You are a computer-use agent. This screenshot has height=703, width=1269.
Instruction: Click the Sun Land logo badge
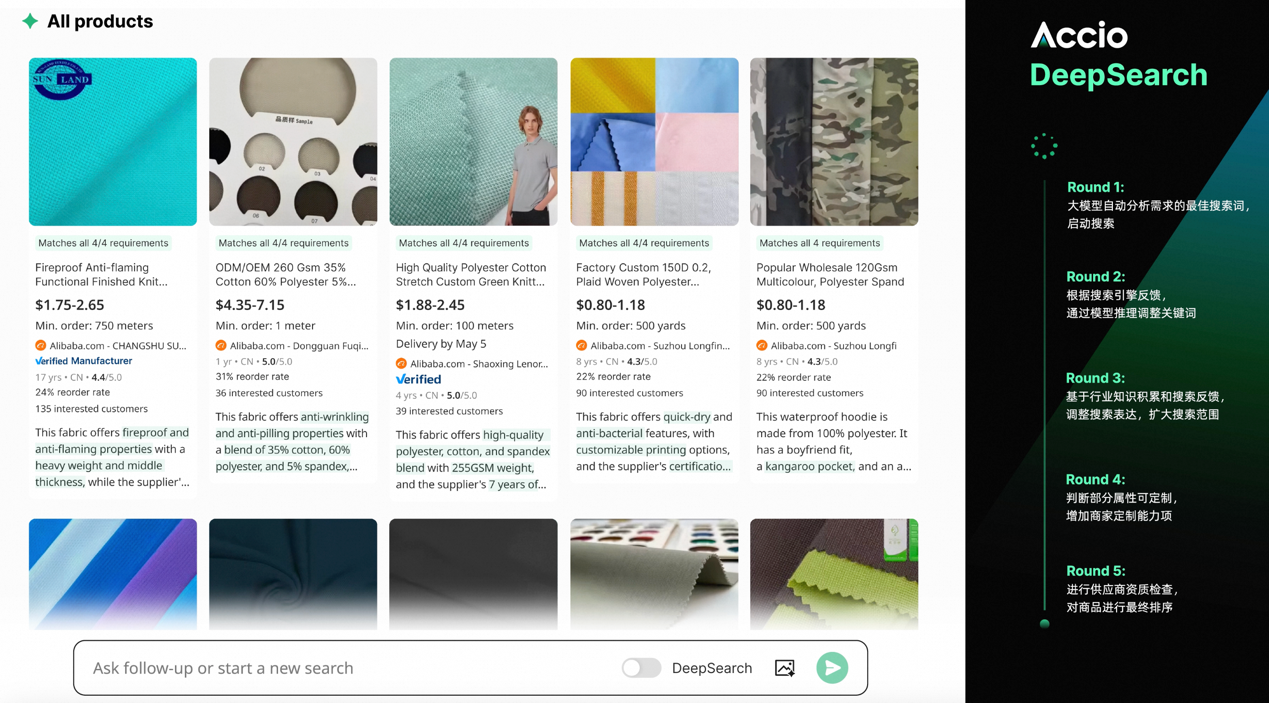pos(62,79)
